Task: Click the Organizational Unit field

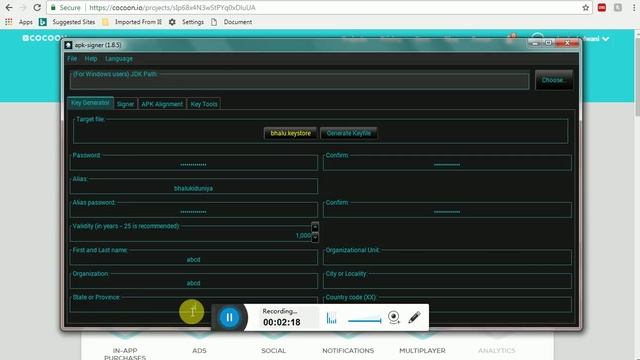Action: coord(447,259)
